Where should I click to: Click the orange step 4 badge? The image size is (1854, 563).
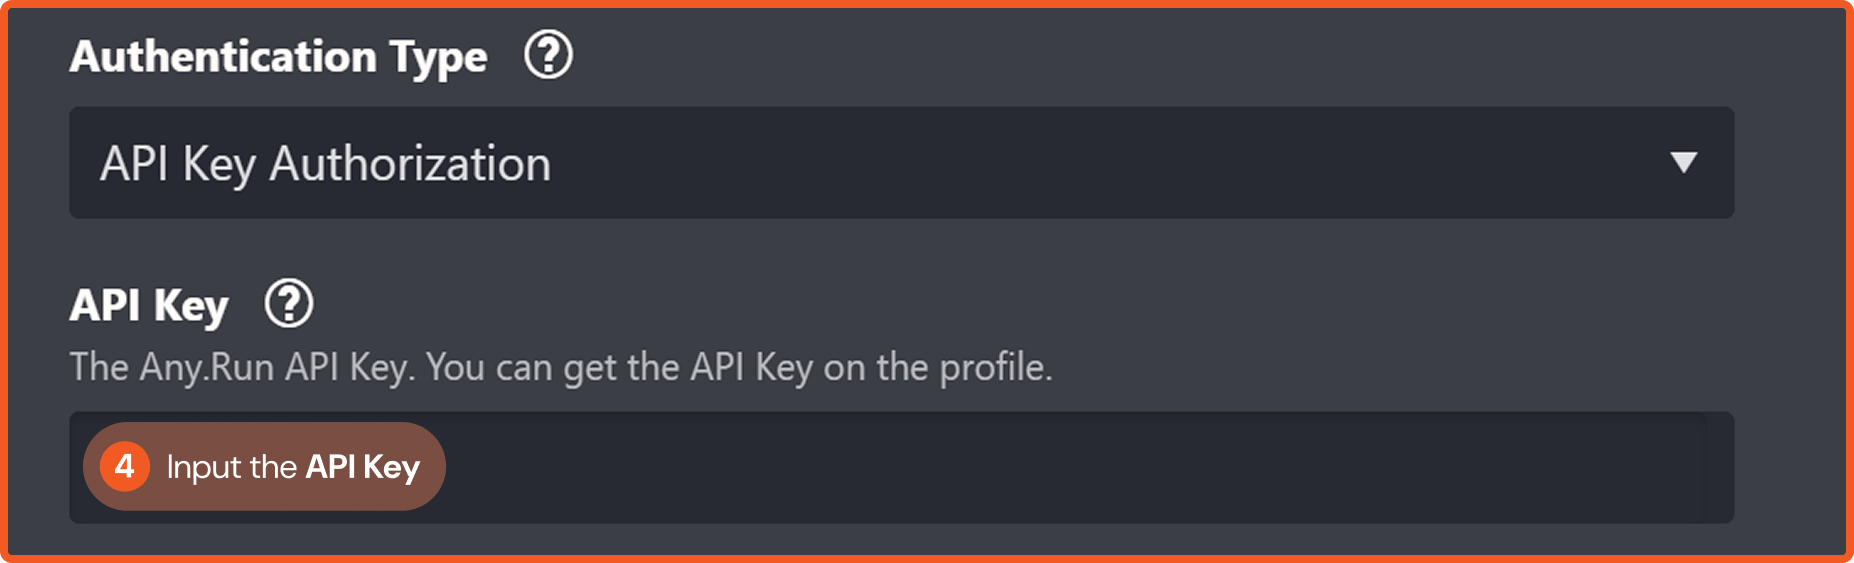click(125, 466)
